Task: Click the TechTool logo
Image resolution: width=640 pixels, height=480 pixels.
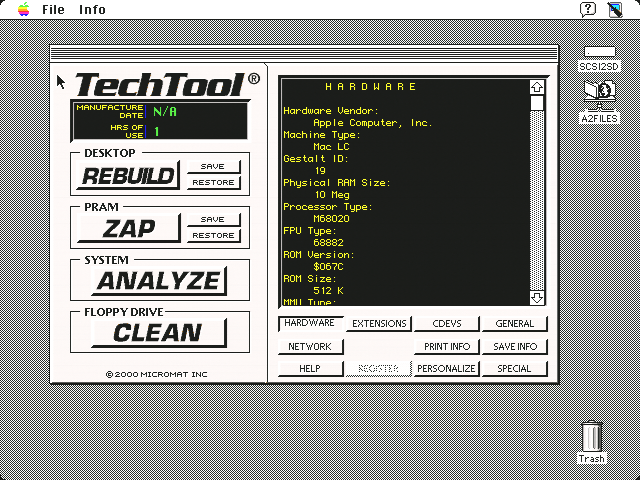Action: 167,84
